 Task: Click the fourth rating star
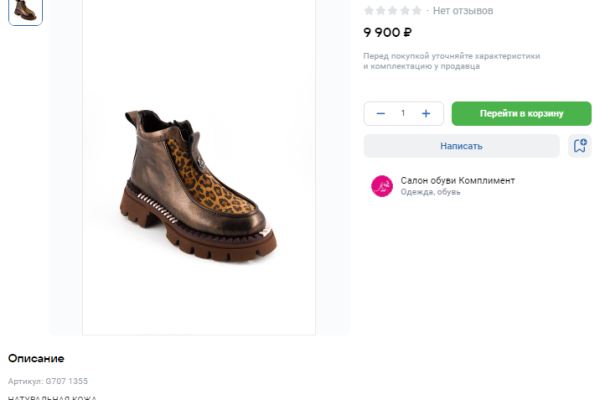click(405, 11)
